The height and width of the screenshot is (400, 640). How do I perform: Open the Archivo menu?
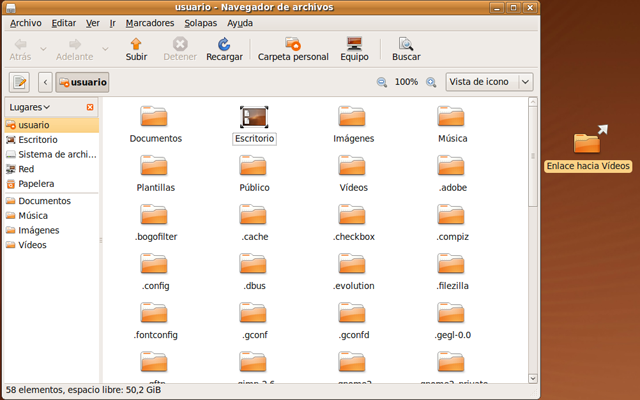[26, 22]
